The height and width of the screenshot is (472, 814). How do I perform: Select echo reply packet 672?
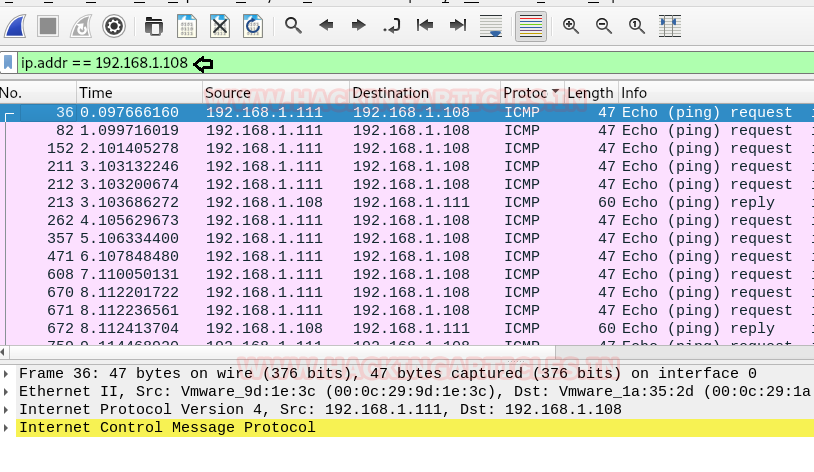point(407,328)
